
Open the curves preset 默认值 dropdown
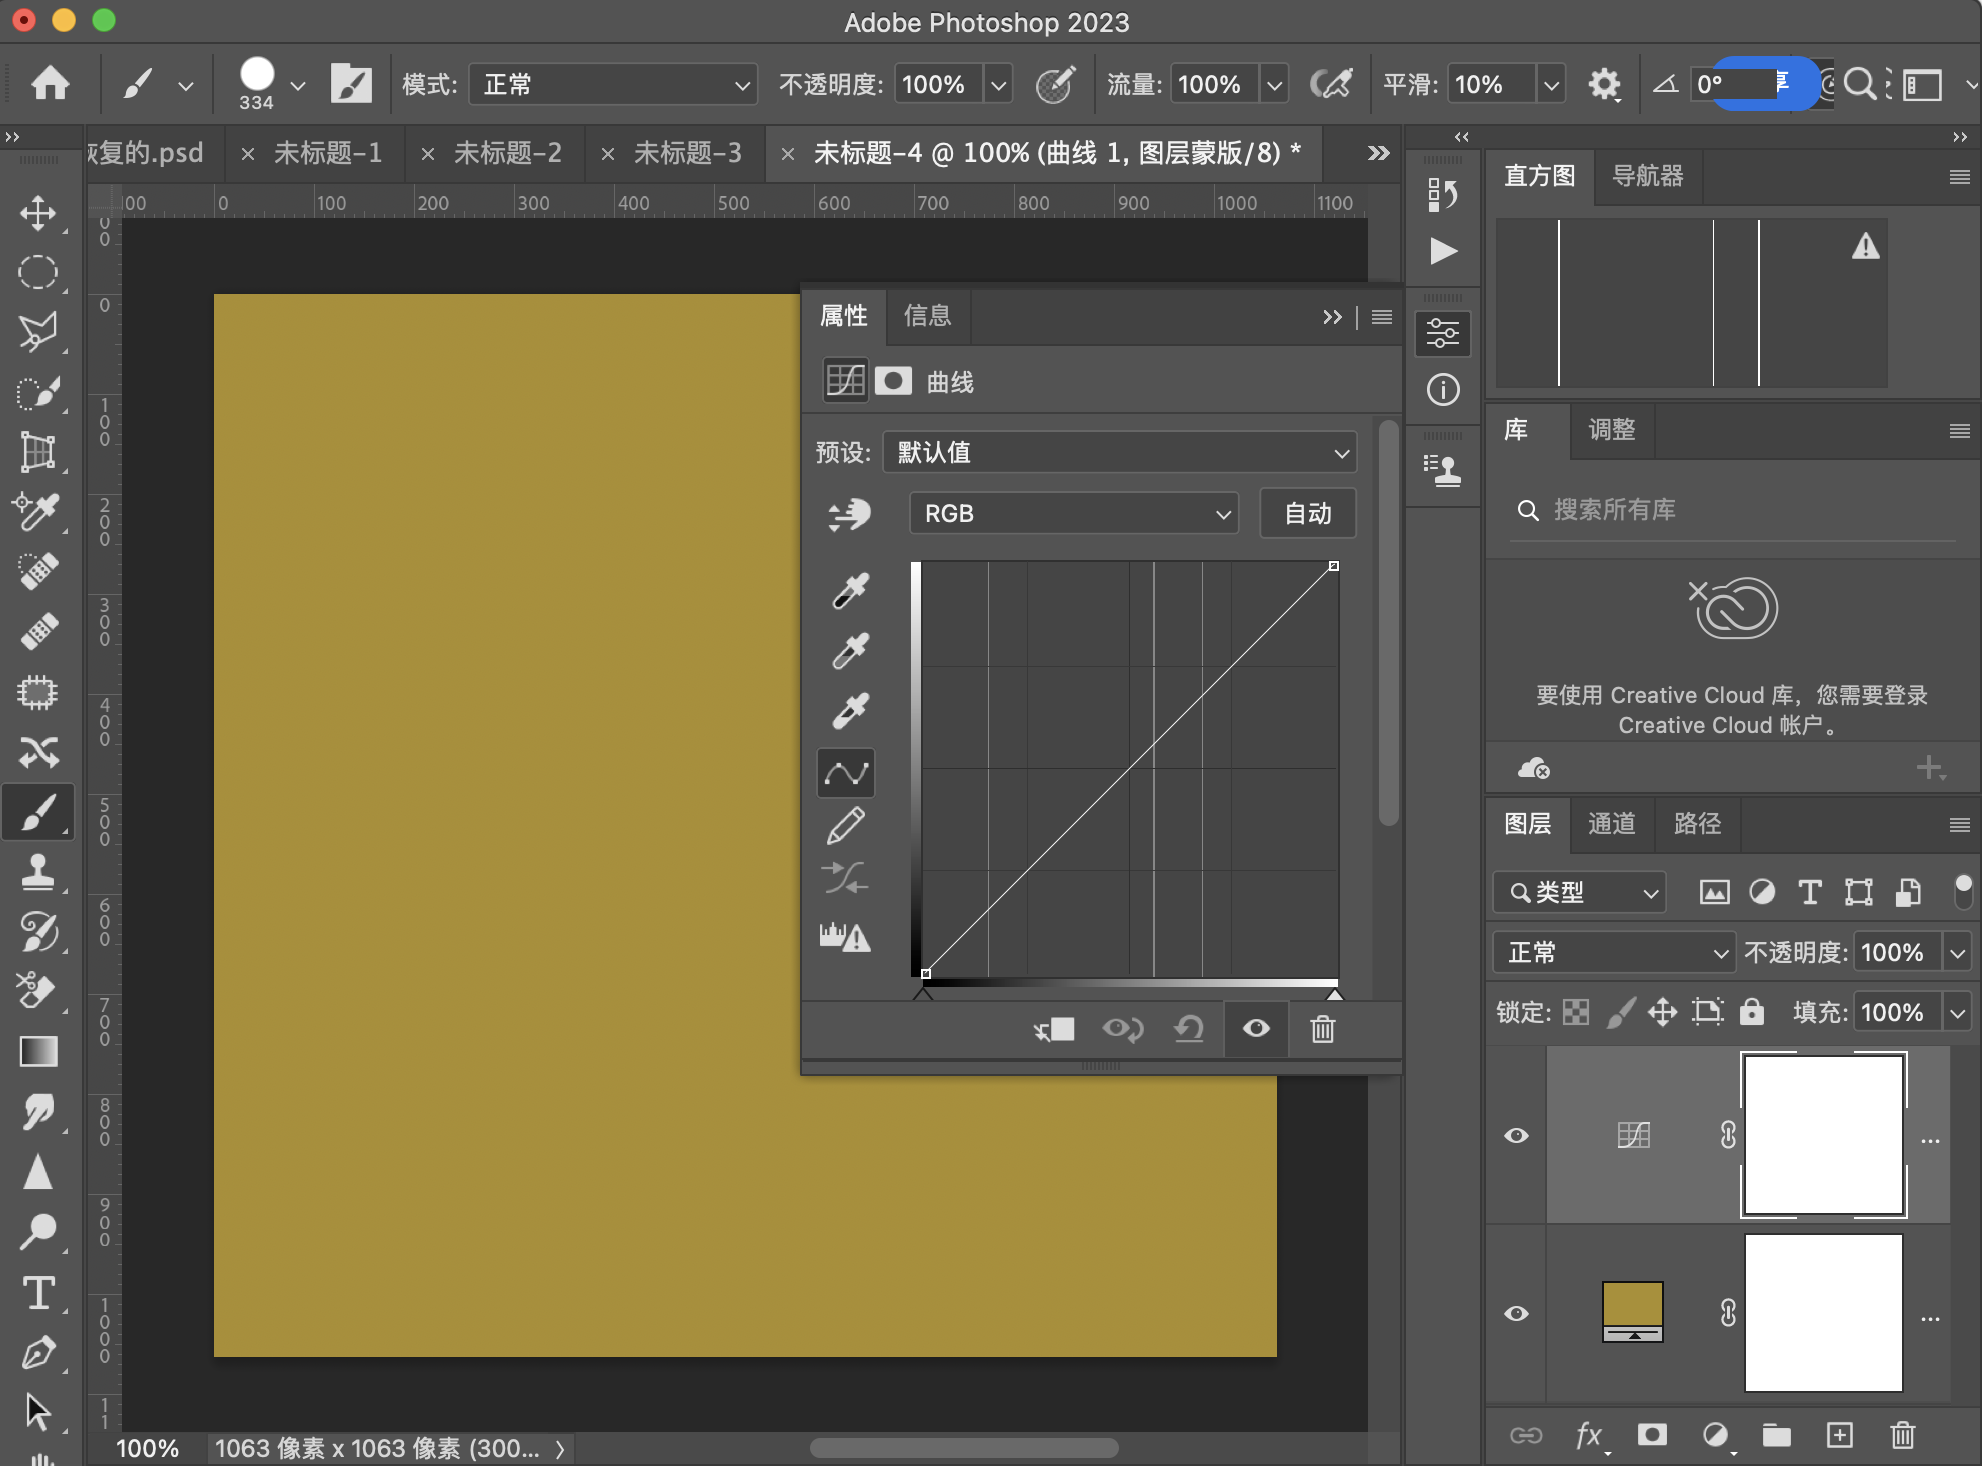pyautogui.click(x=1120, y=452)
